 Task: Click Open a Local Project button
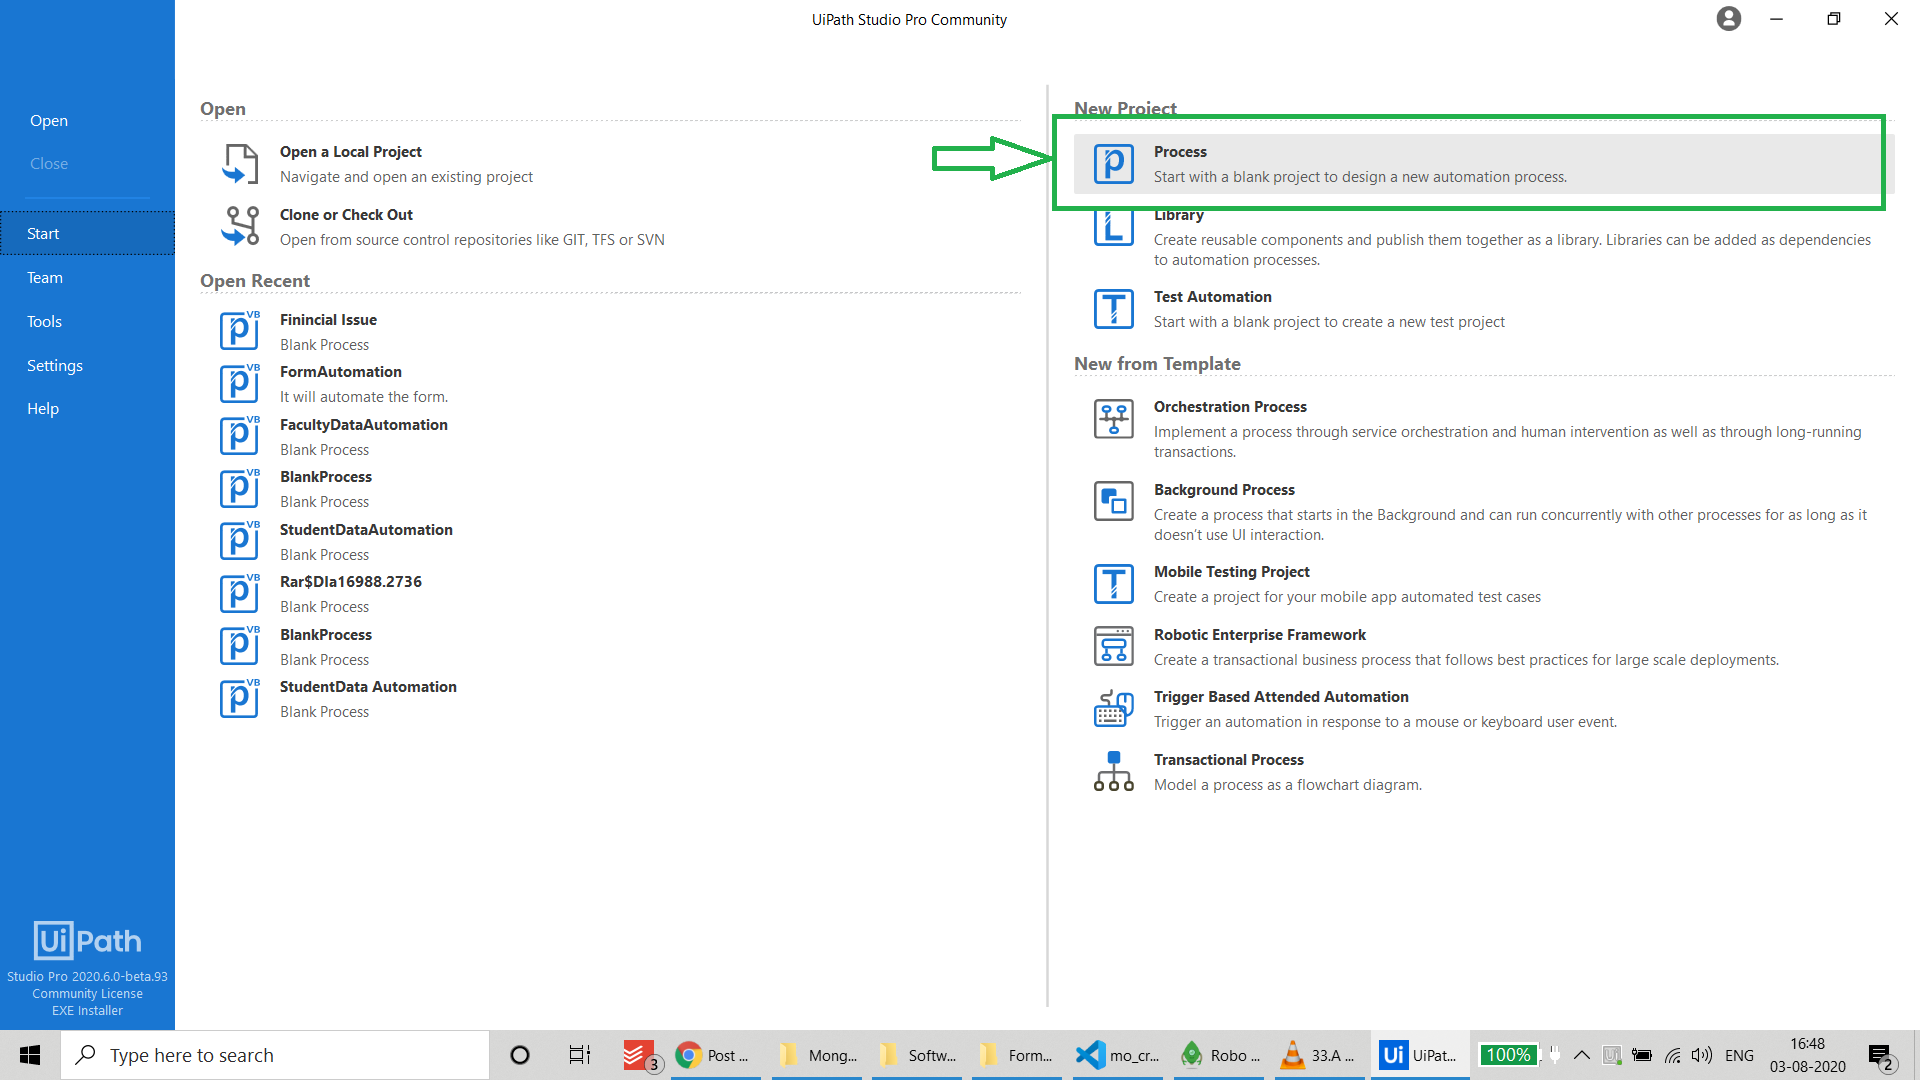(x=351, y=162)
